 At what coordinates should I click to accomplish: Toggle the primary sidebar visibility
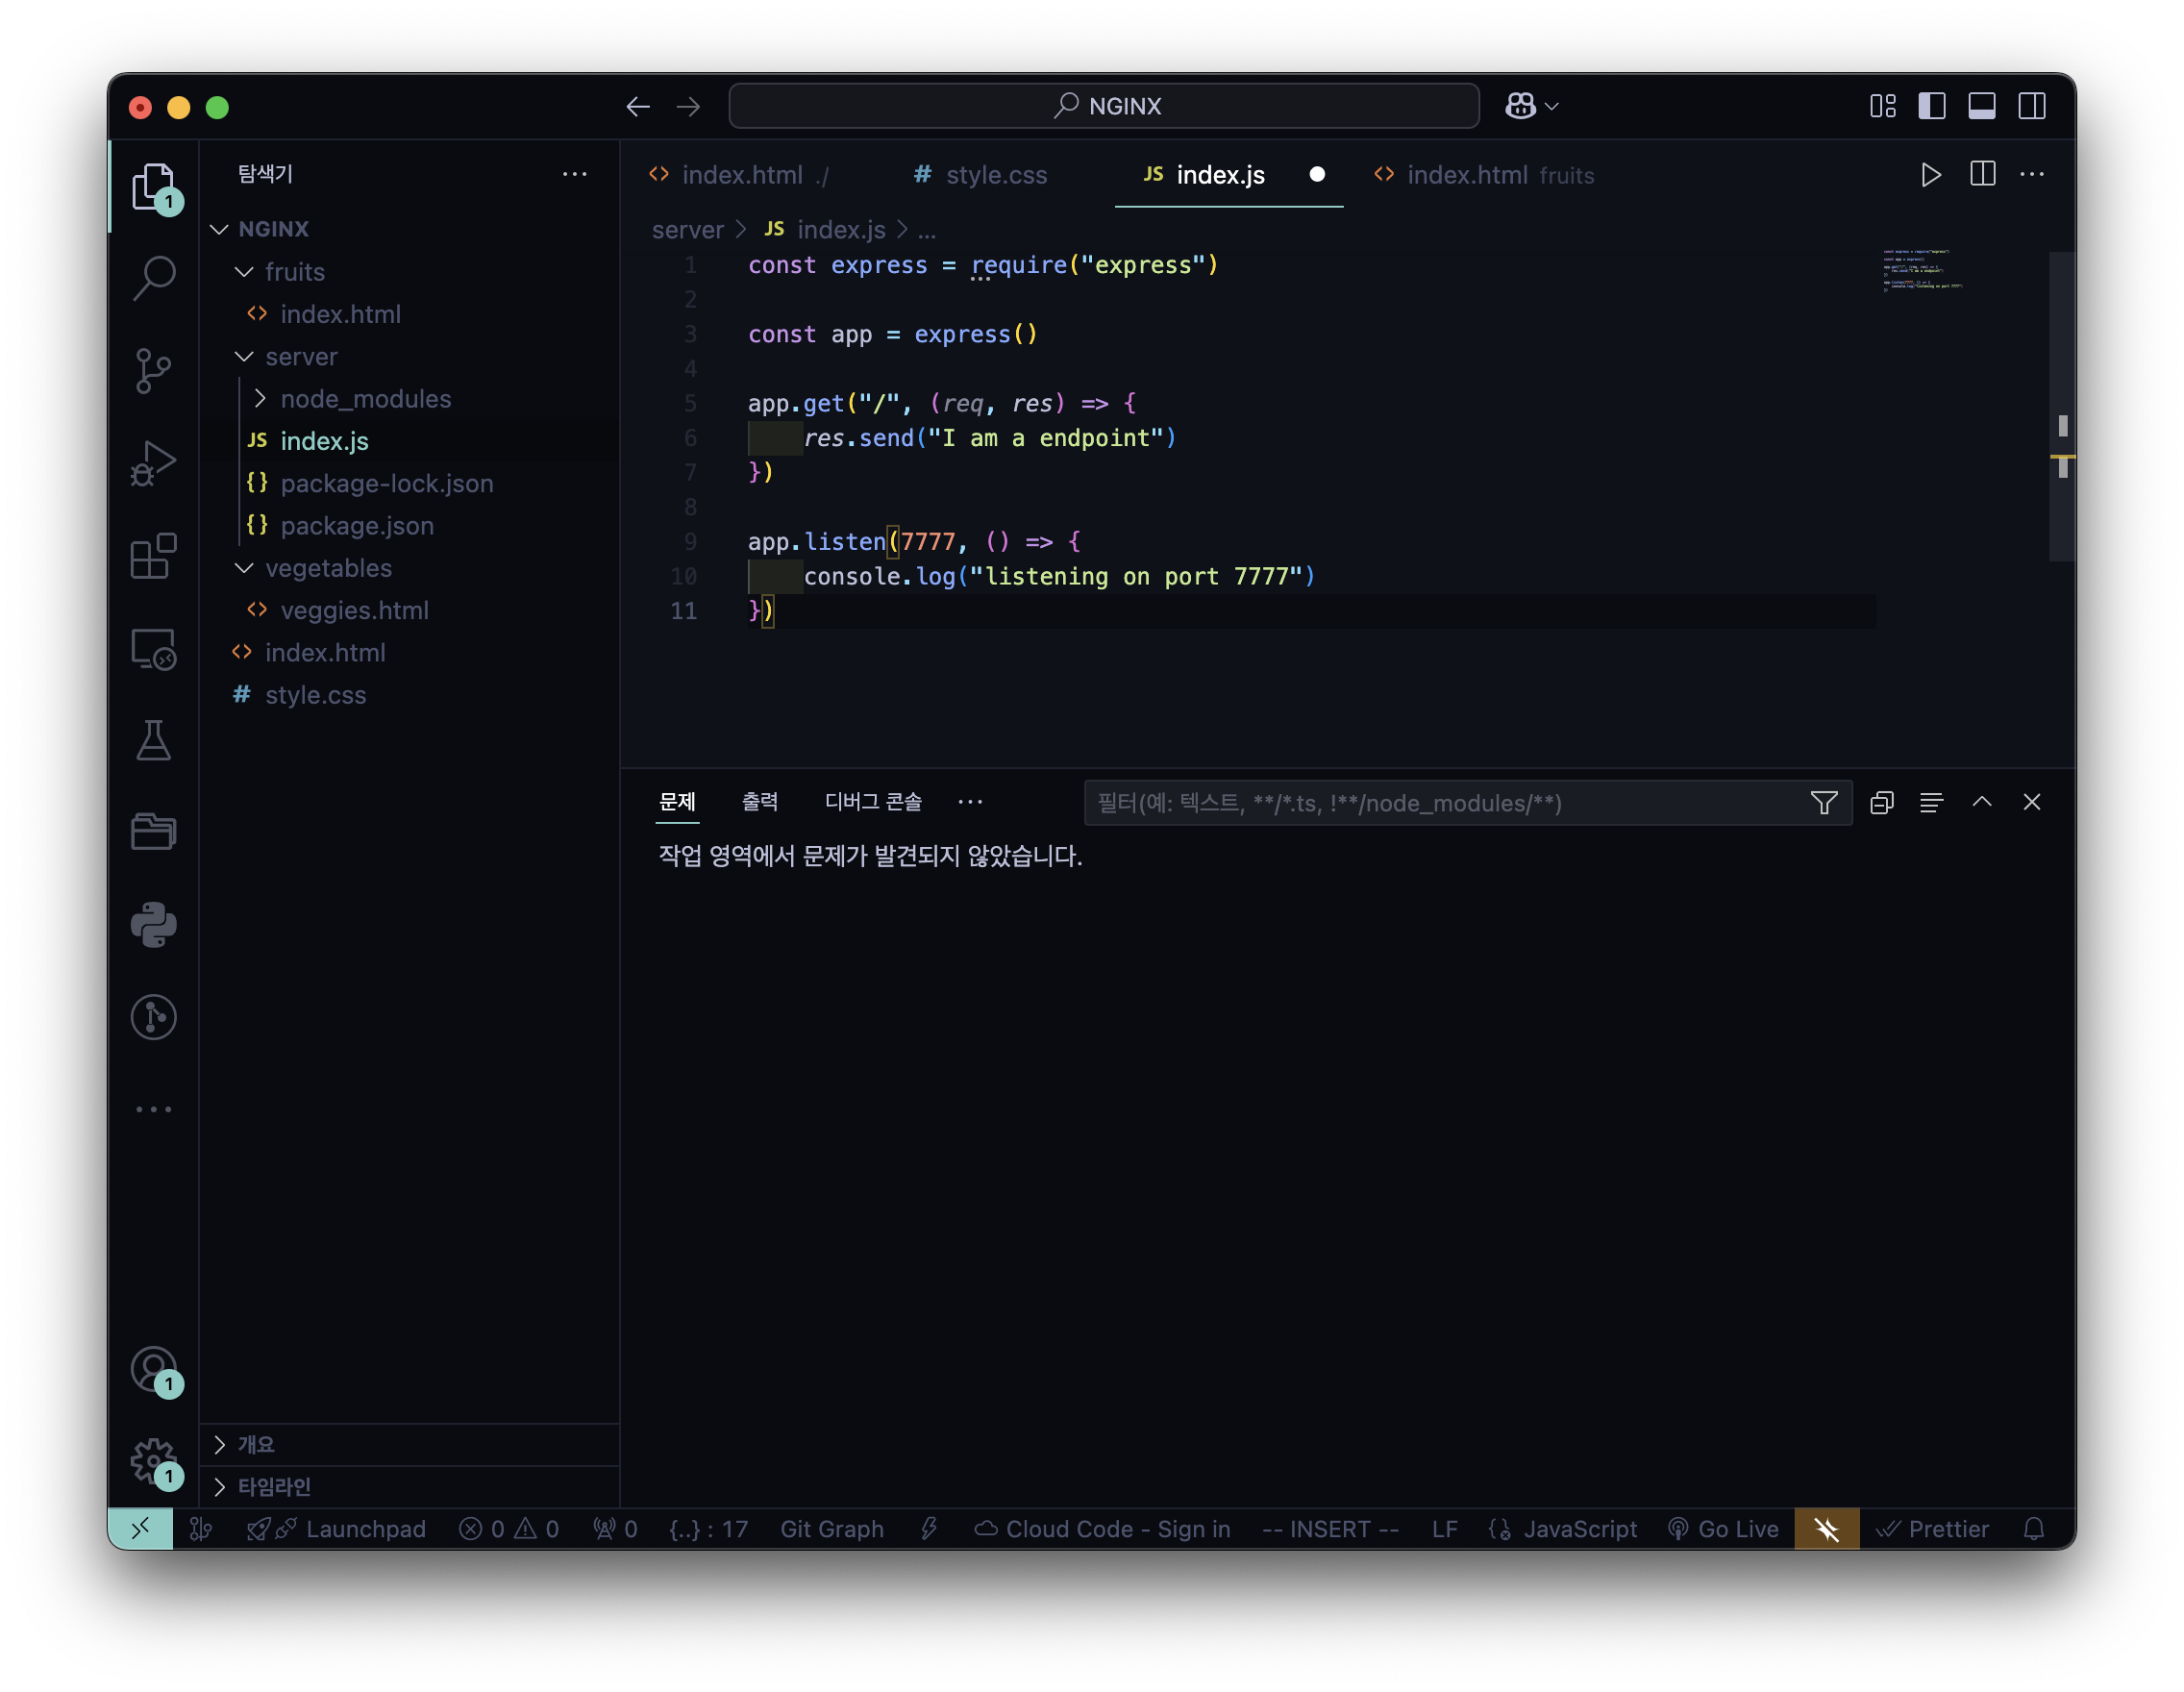tap(1931, 106)
